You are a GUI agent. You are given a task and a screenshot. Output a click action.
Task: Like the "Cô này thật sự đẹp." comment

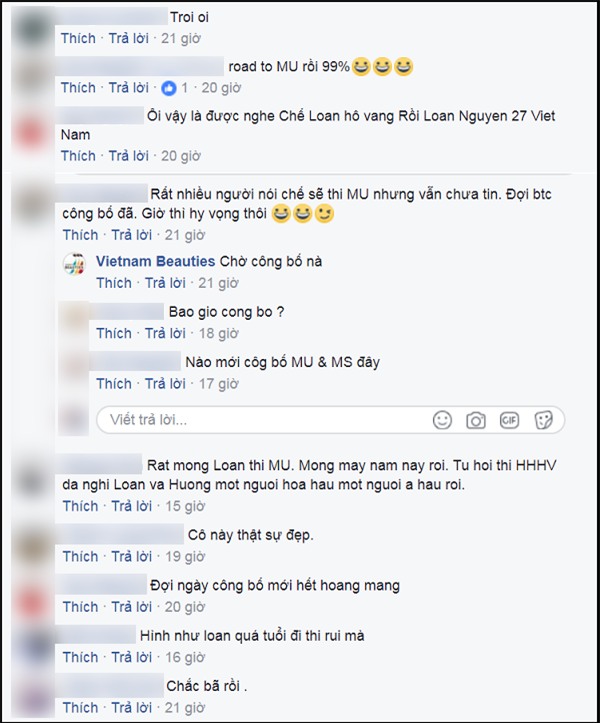(80, 557)
